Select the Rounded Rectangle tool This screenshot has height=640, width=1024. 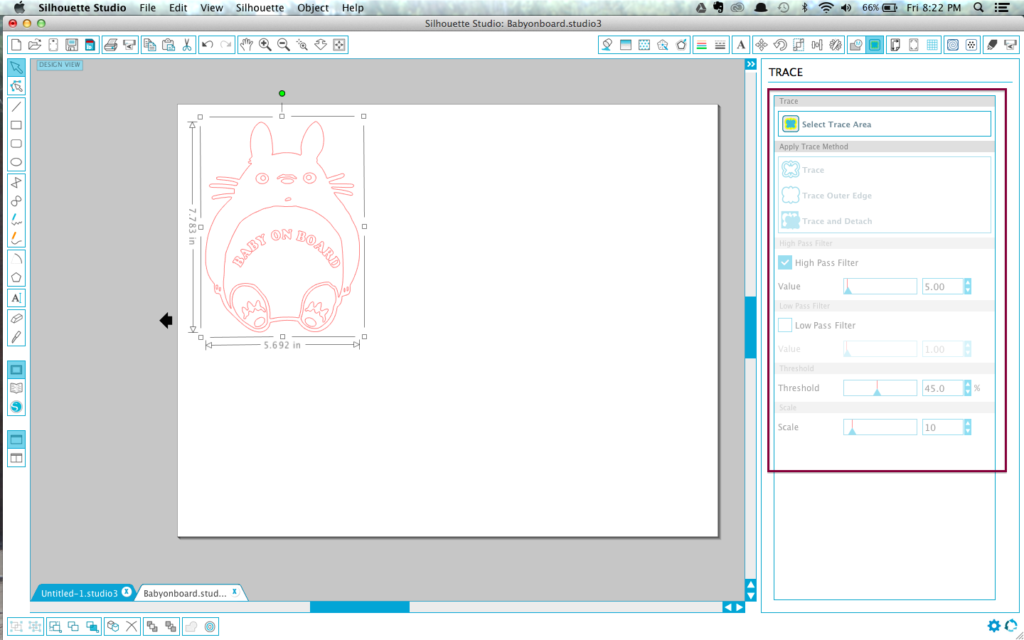pos(16,144)
